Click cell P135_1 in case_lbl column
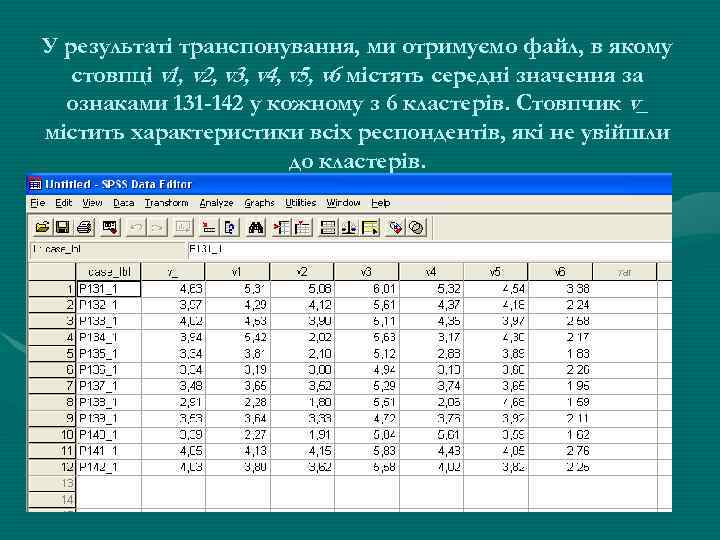Screen dimensions: 720x540 pyautogui.click(x=109, y=354)
